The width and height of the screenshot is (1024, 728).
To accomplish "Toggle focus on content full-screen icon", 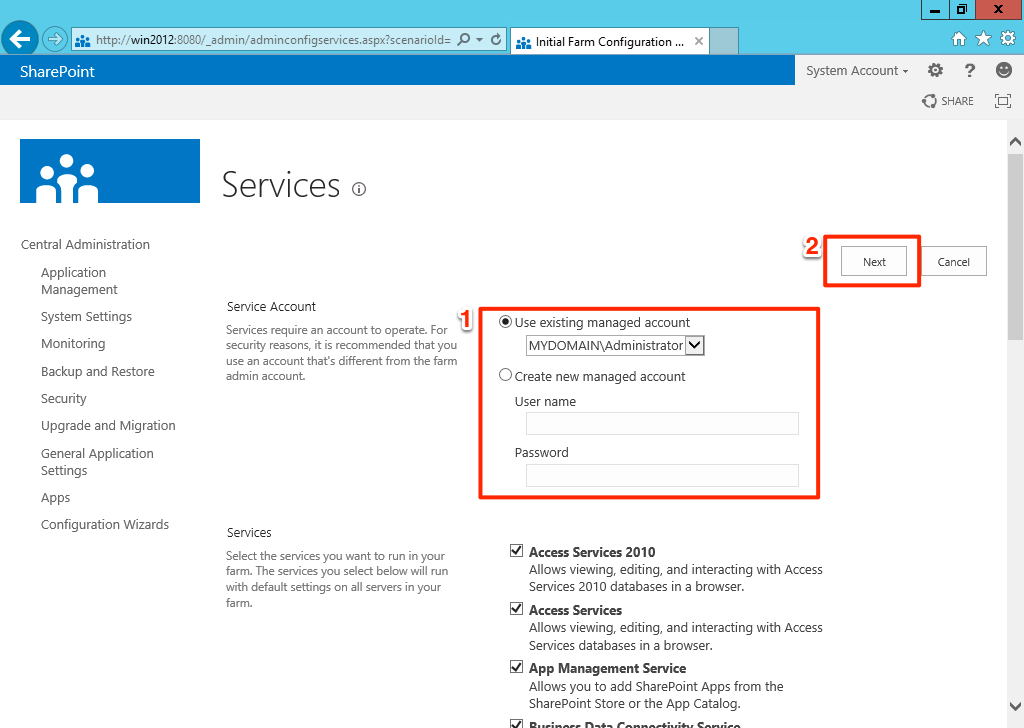I will coord(1002,101).
